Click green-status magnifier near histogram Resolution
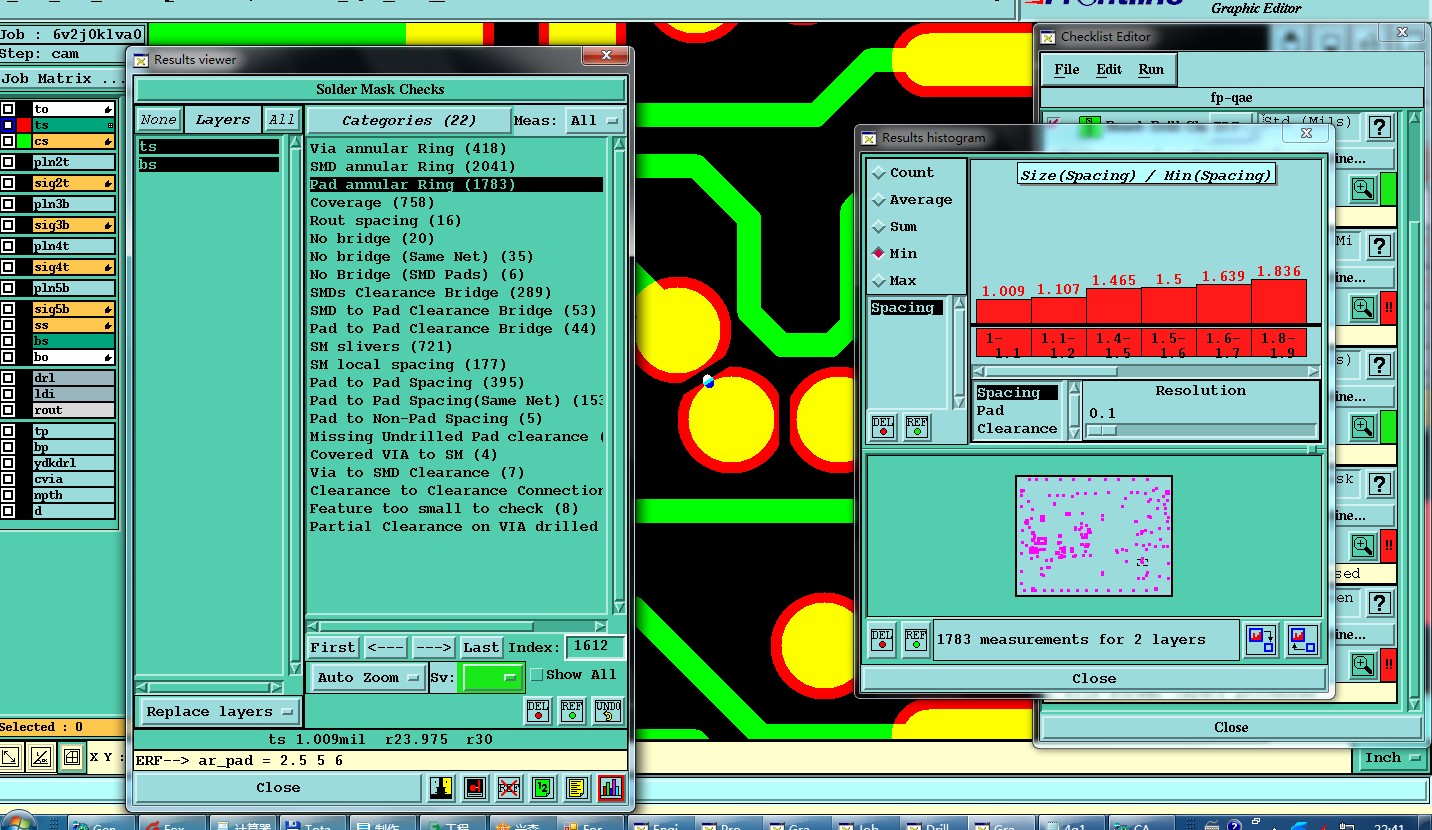This screenshot has height=830, width=1432. pos(1363,427)
